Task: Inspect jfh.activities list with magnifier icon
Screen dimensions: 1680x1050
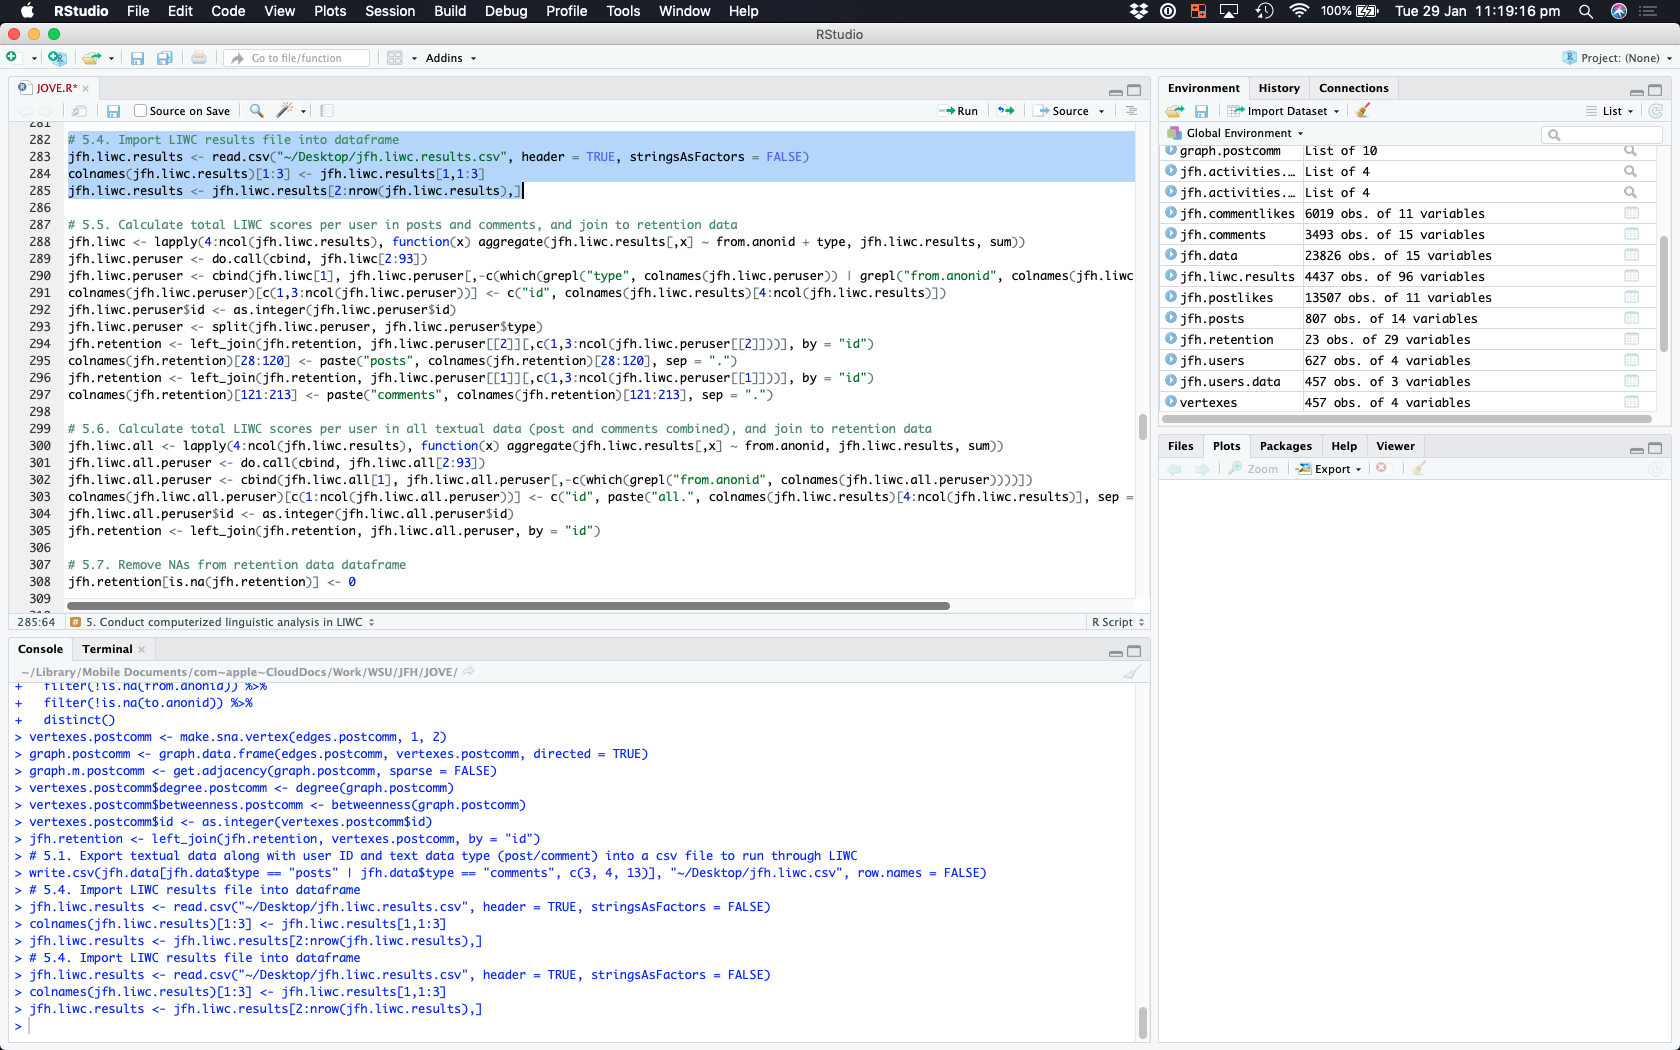Action: (1630, 172)
